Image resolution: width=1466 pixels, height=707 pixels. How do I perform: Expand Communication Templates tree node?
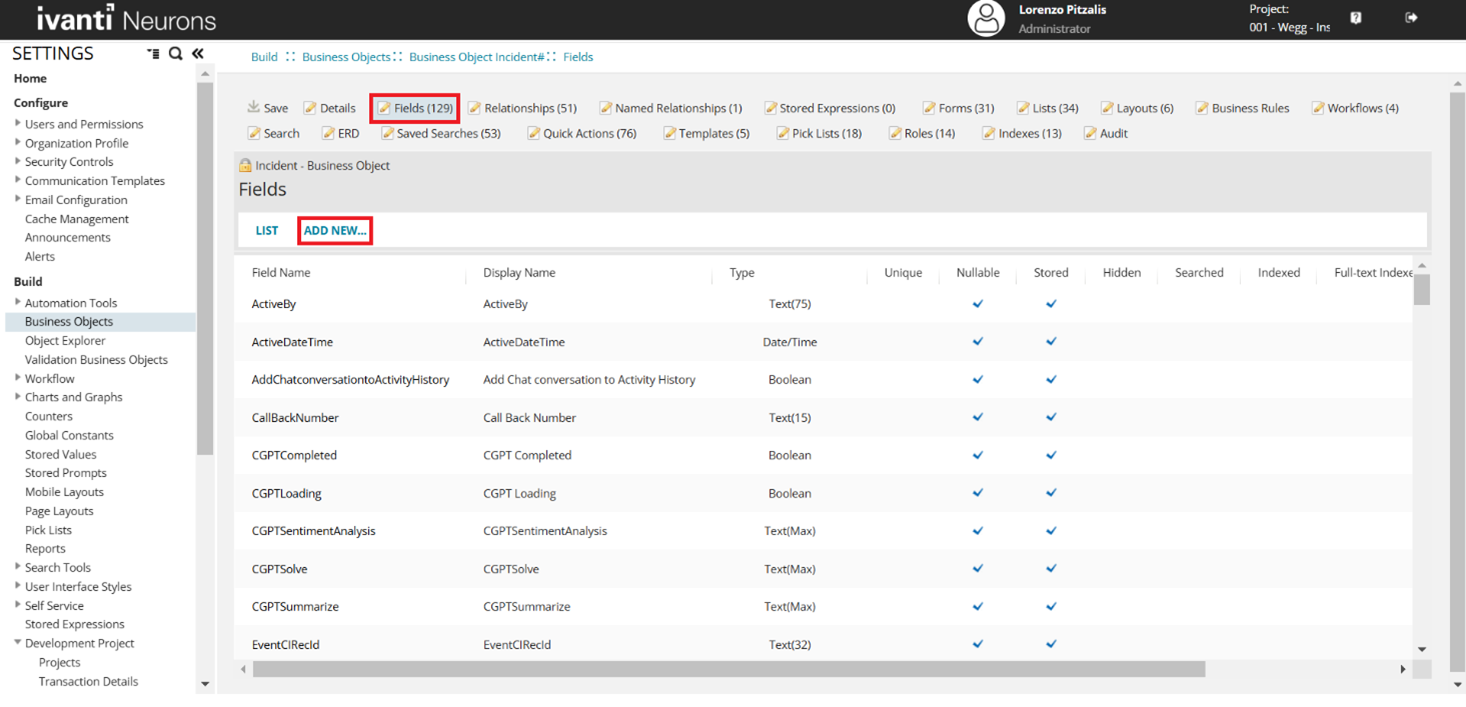point(18,180)
